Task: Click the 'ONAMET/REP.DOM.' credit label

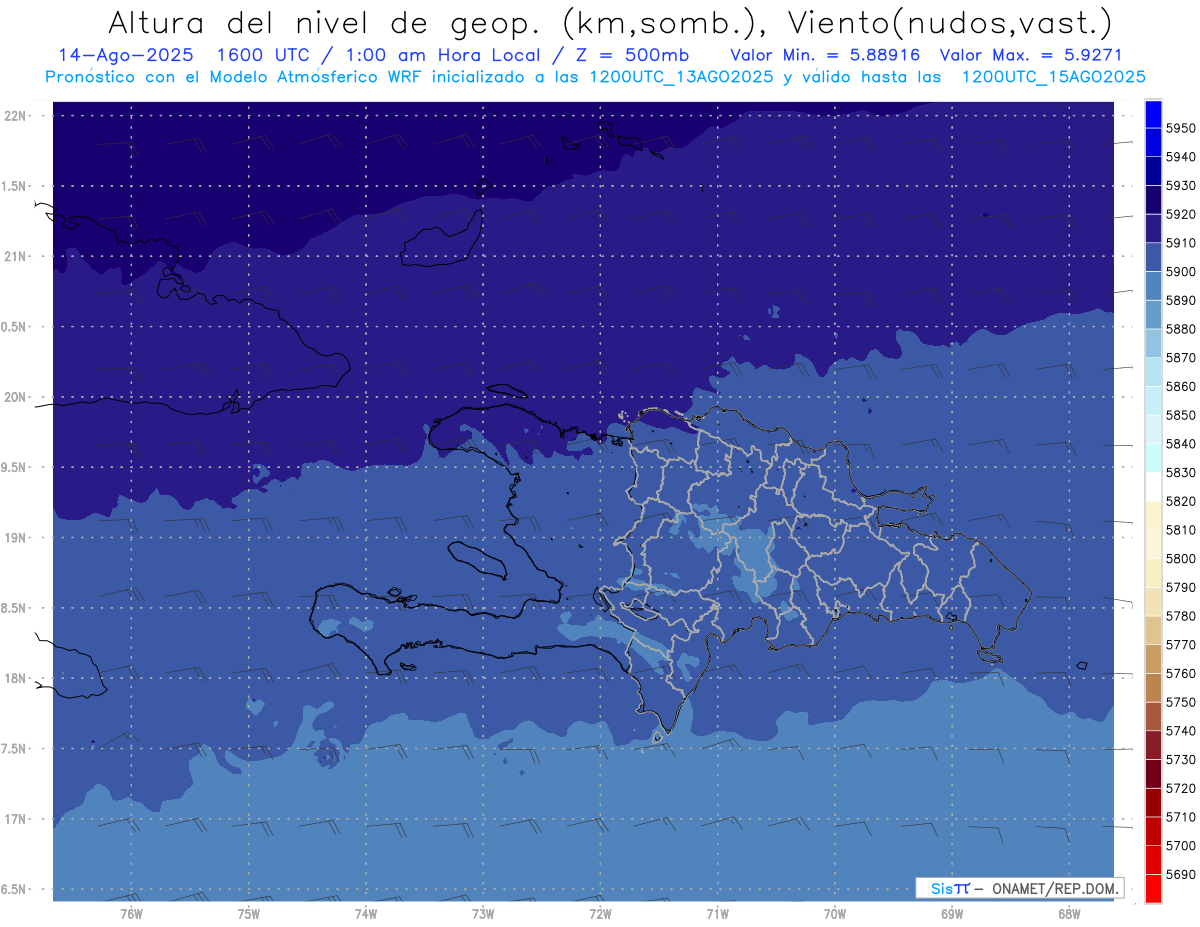Action: 1056,888
